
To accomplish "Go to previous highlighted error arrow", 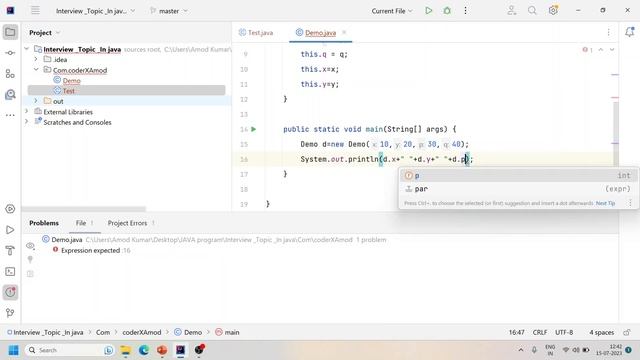I will (601, 50).
